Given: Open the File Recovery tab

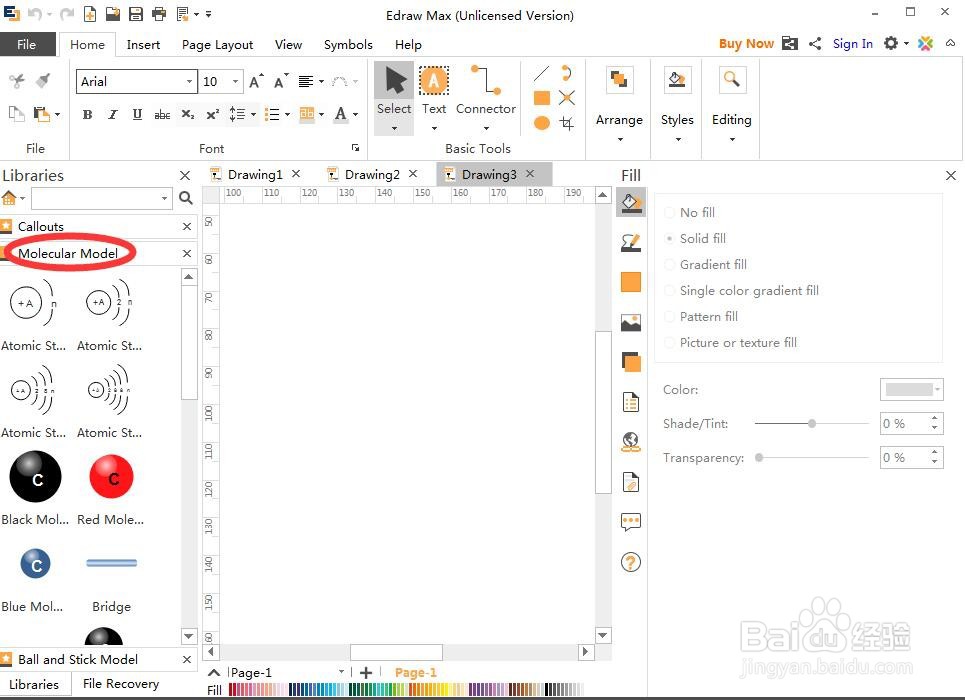Looking at the screenshot, I should pos(121,683).
